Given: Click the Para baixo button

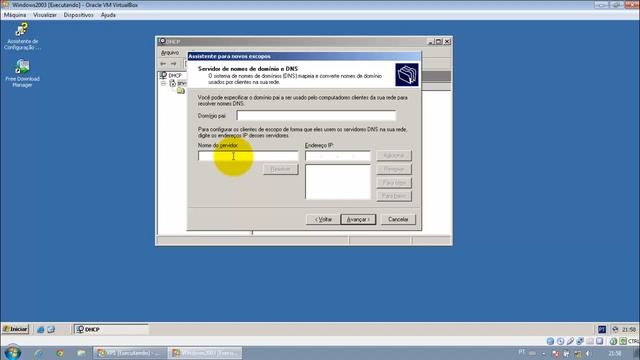Looking at the screenshot, I should [x=394, y=196].
